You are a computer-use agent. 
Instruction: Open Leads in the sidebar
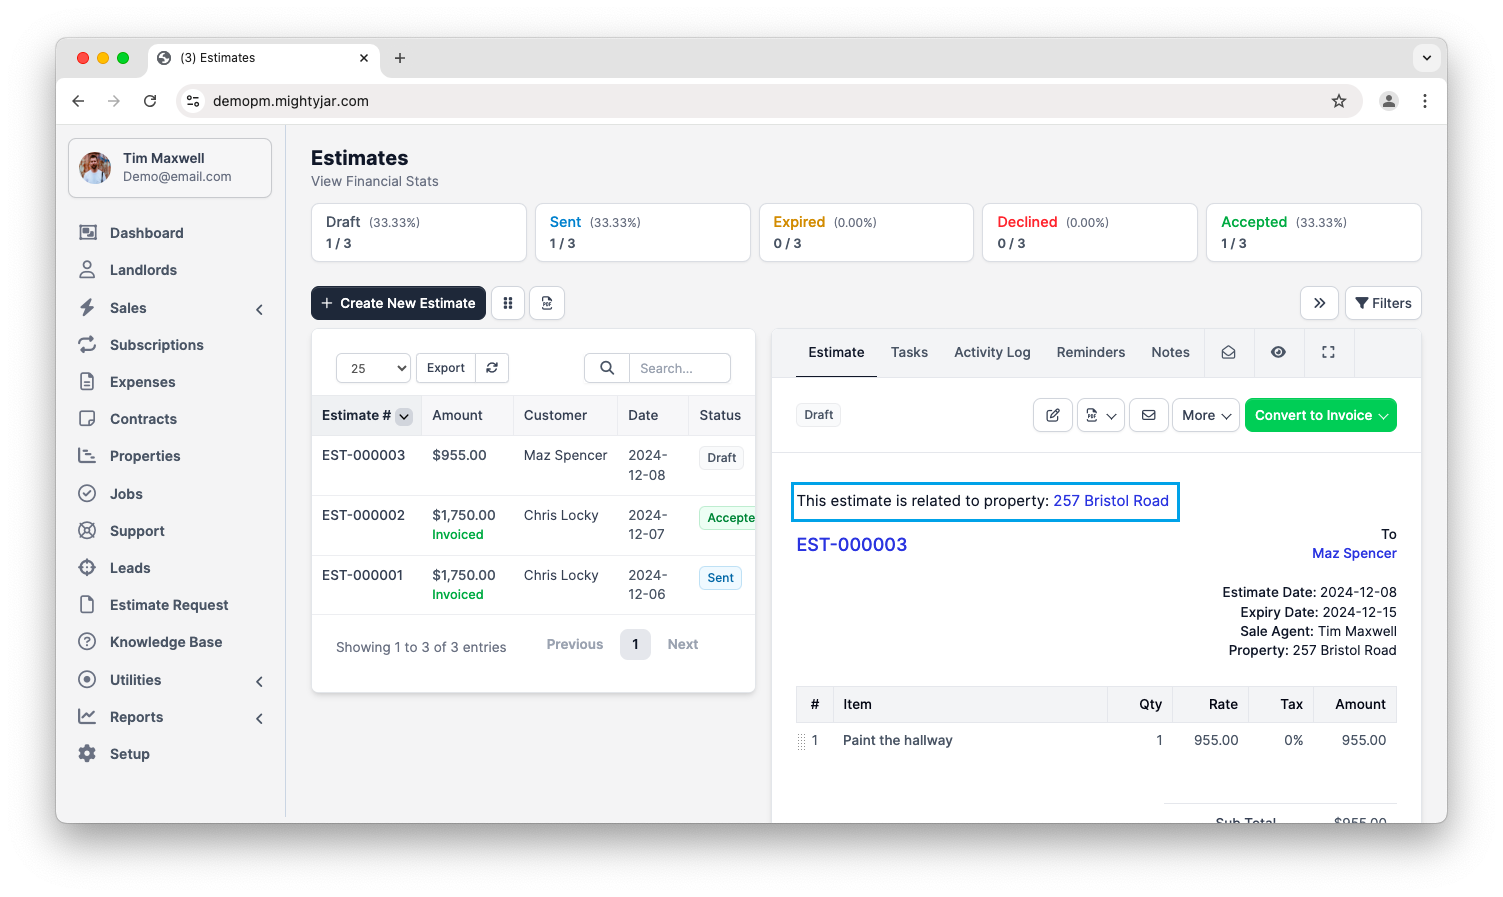coord(130,568)
